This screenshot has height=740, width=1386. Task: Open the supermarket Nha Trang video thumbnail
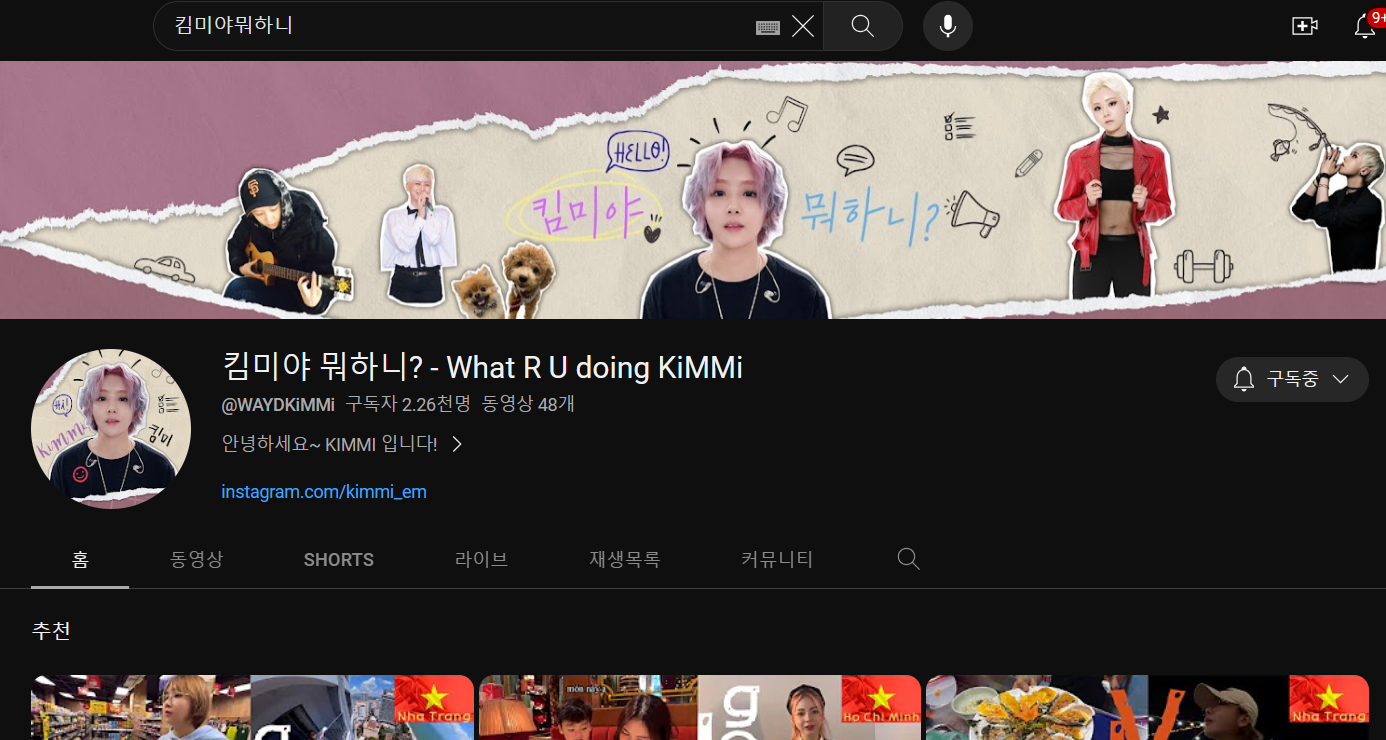252,708
